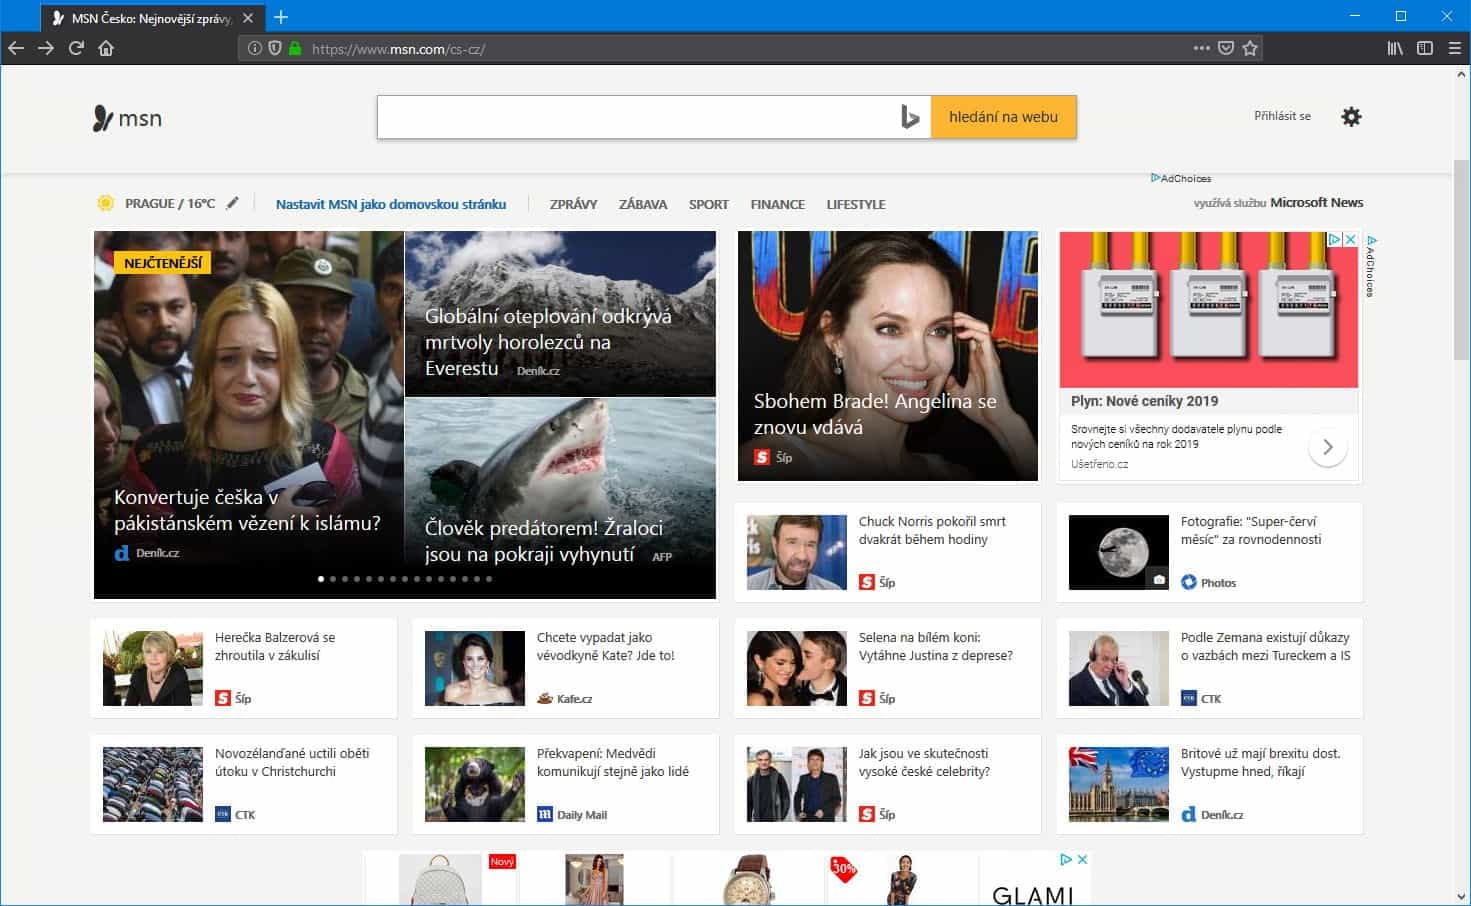Open Selena na bílém koni article
This screenshot has height=906, width=1471.
click(888, 668)
